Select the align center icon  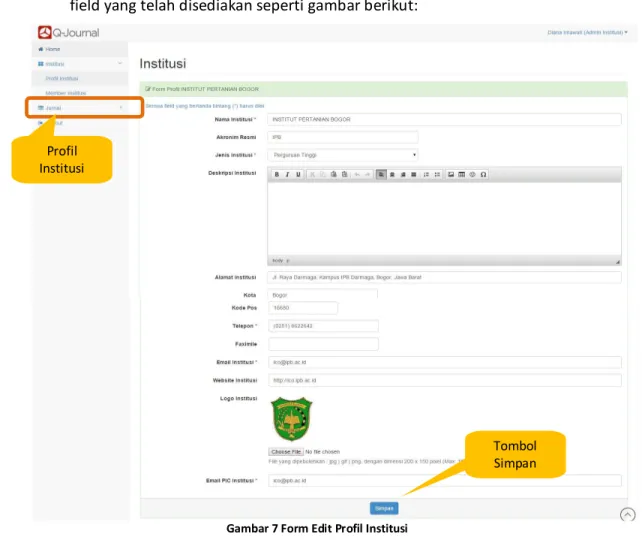[392, 174]
